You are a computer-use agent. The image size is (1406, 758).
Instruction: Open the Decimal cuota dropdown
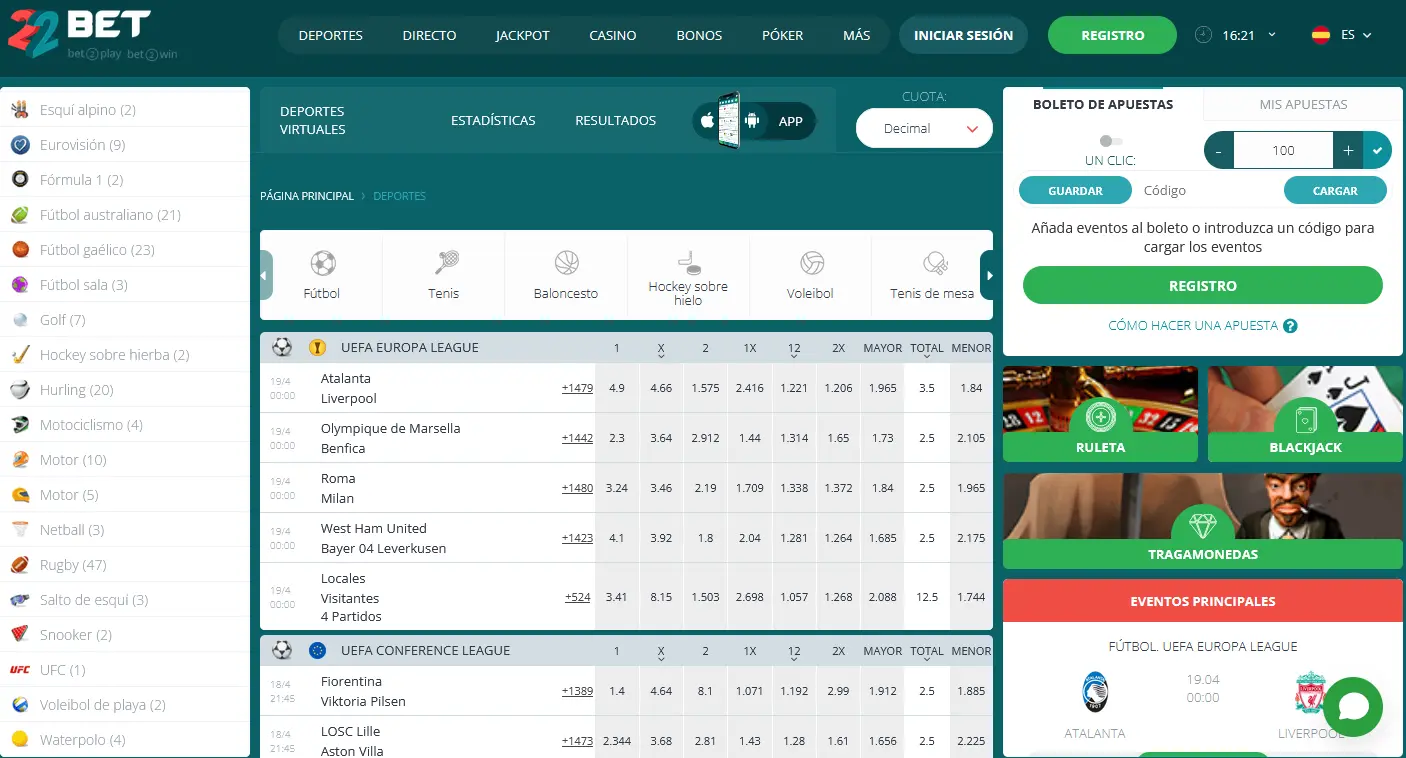(x=924, y=129)
